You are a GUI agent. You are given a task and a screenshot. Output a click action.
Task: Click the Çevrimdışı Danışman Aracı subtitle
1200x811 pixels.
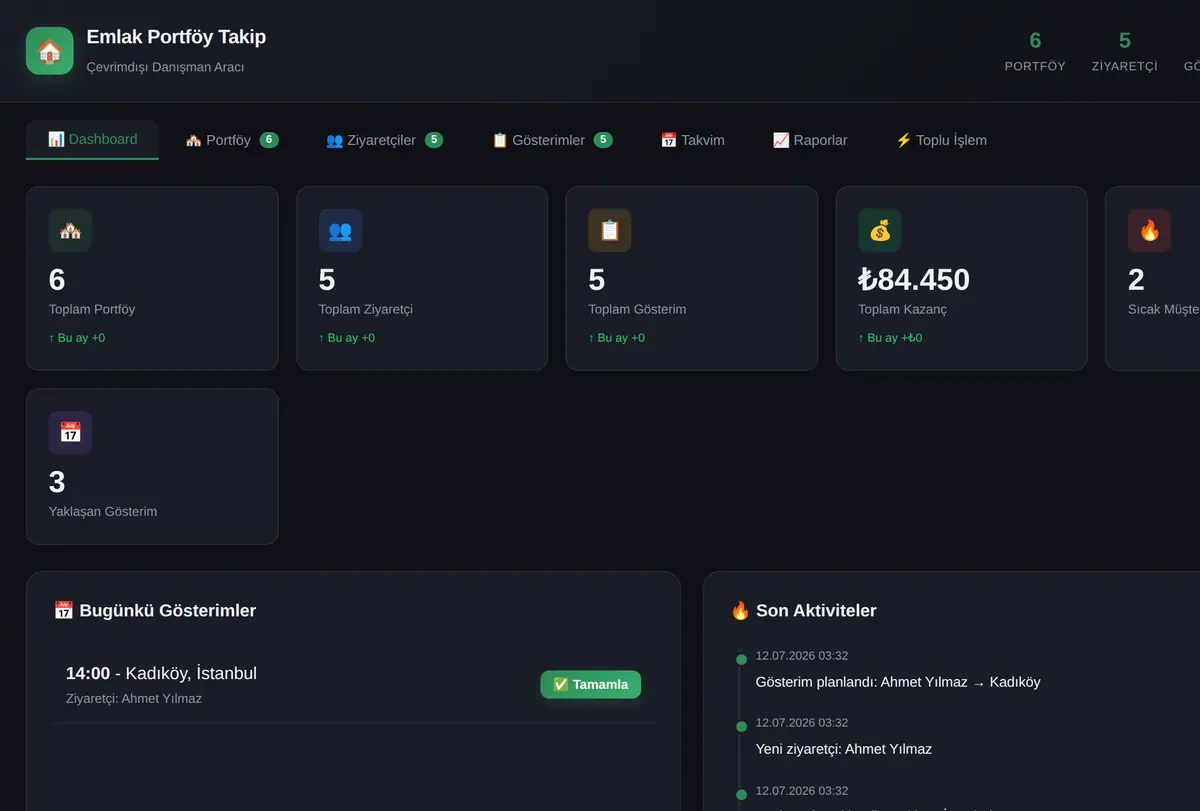[165, 67]
